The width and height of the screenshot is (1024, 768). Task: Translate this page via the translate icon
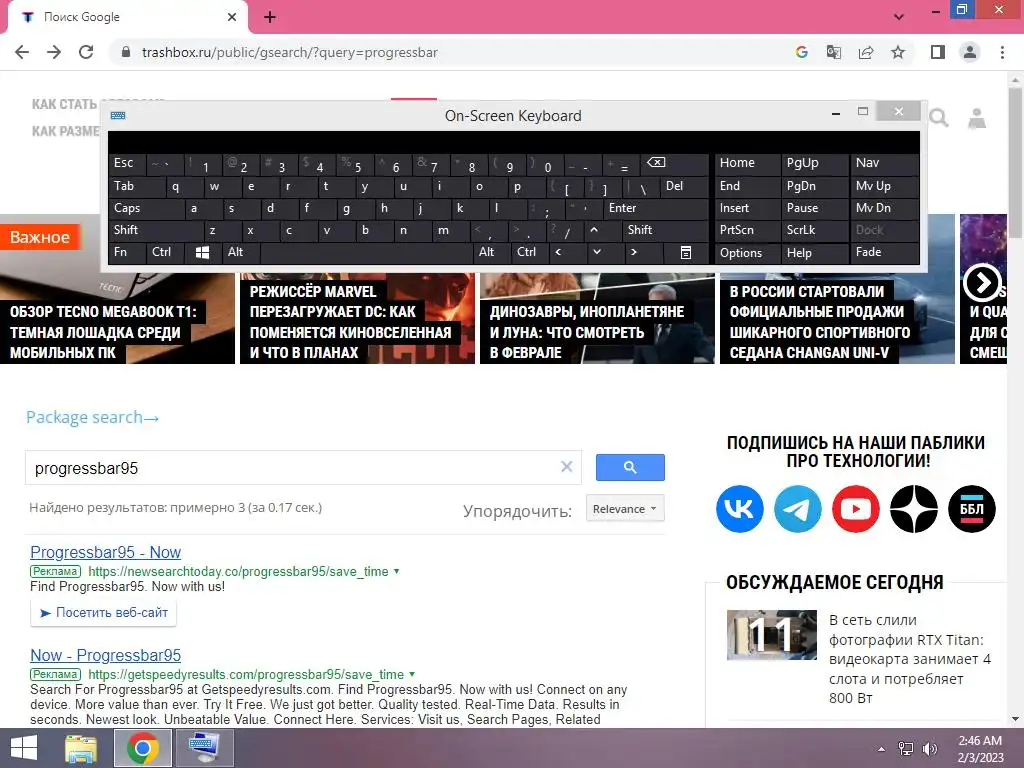[x=833, y=52]
